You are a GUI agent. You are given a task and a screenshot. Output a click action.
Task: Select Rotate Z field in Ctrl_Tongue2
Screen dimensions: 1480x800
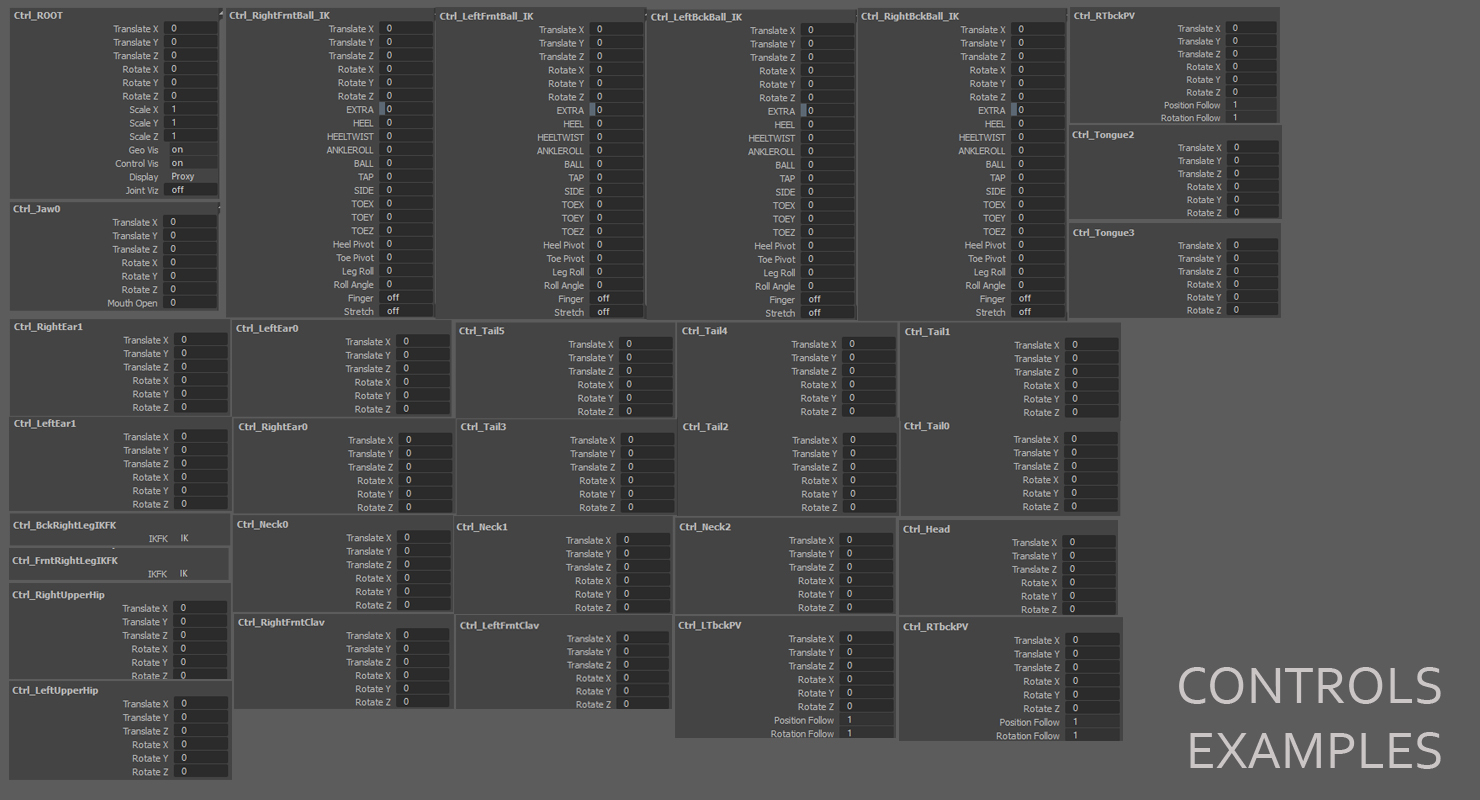1252,212
